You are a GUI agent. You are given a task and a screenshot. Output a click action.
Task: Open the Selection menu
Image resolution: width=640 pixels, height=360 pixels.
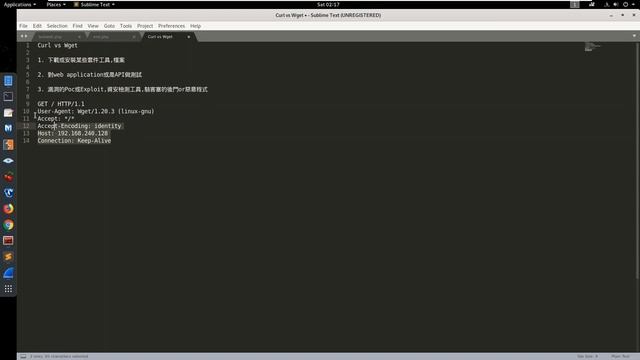click(57, 26)
